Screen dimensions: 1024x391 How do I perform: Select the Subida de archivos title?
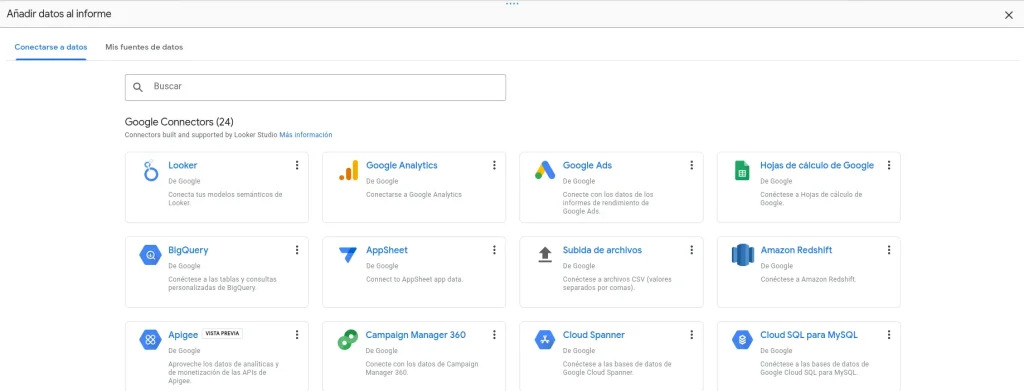pos(602,250)
